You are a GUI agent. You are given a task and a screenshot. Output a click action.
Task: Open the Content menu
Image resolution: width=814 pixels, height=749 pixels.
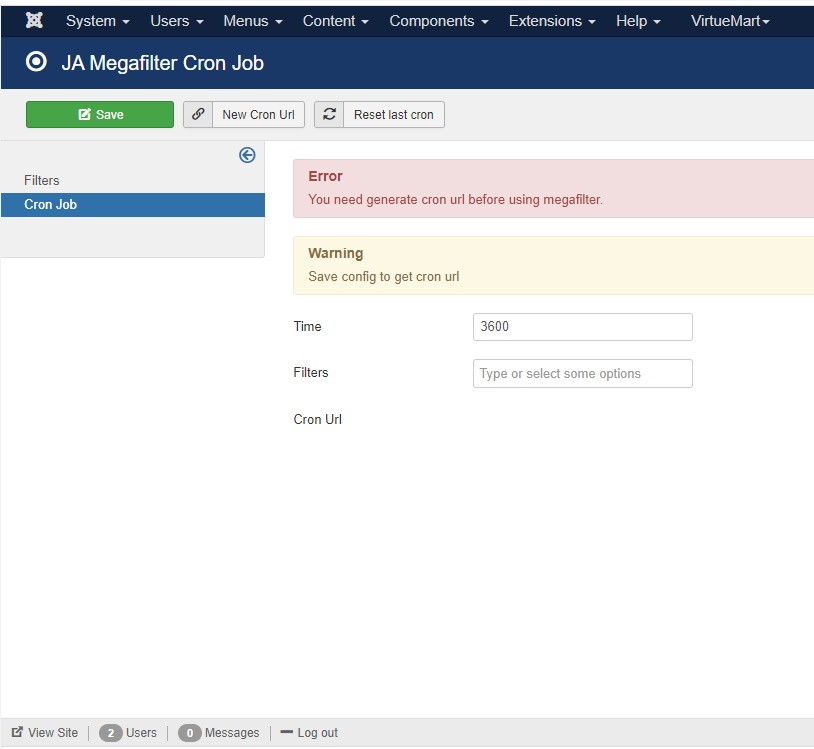[335, 21]
